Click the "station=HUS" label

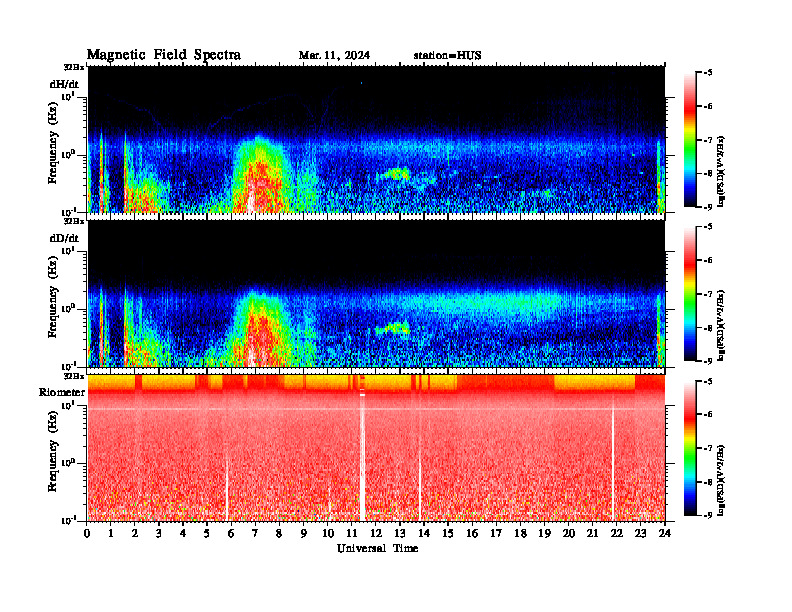pyautogui.click(x=447, y=56)
